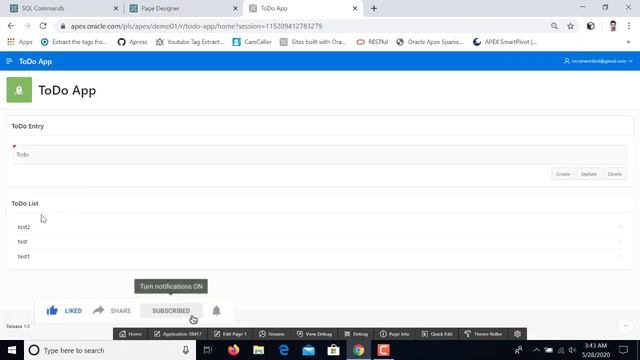Close the SQL Commands tab
The height and width of the screenshot is (360, 640).
[116, 8]
